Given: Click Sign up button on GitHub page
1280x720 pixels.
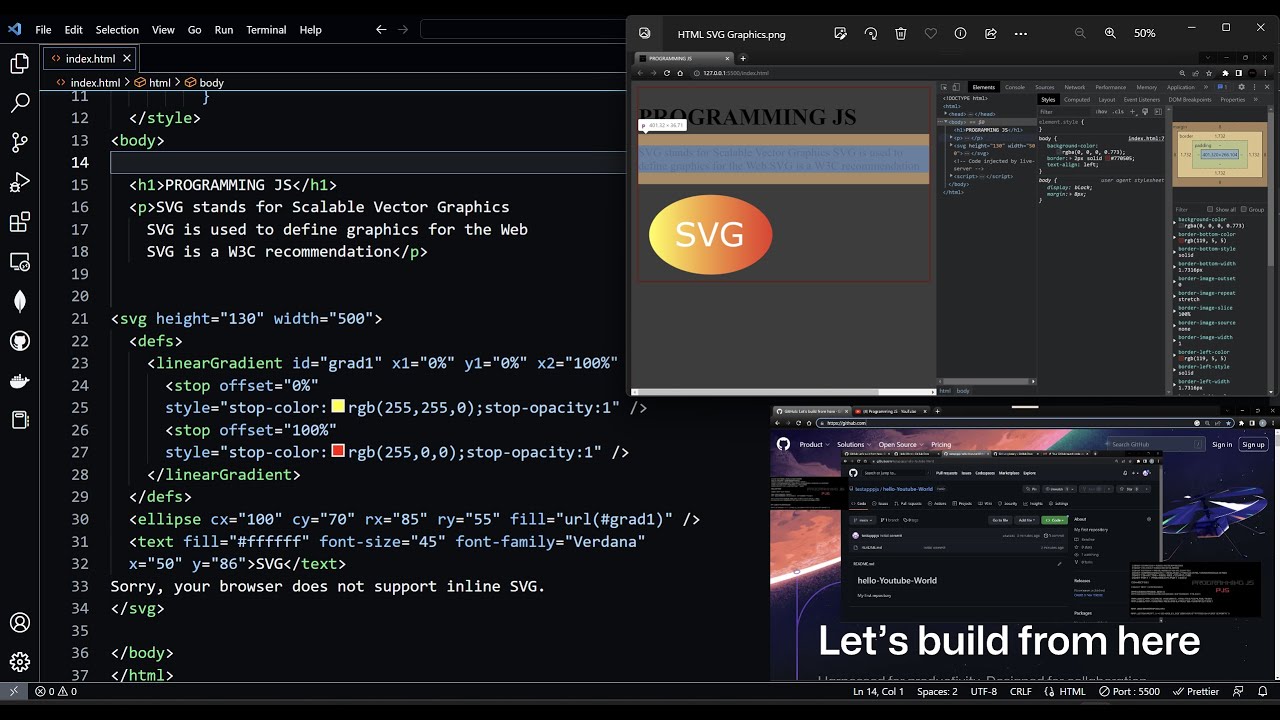Looking at the screenshot, I should 1253,445.
